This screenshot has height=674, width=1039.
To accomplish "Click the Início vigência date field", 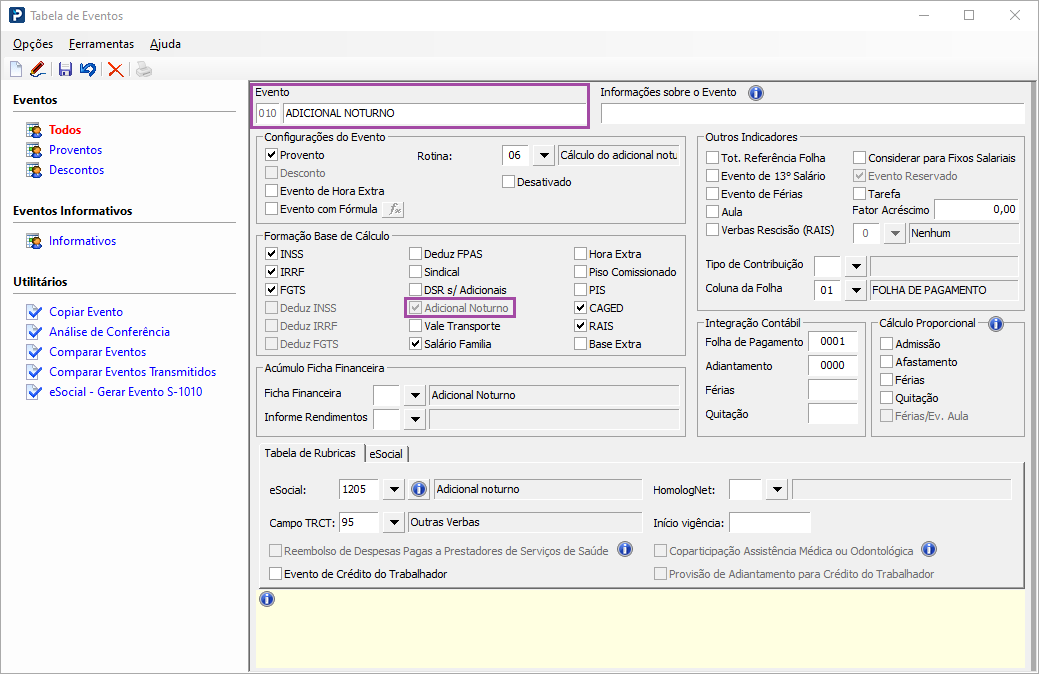I will 769,522.
